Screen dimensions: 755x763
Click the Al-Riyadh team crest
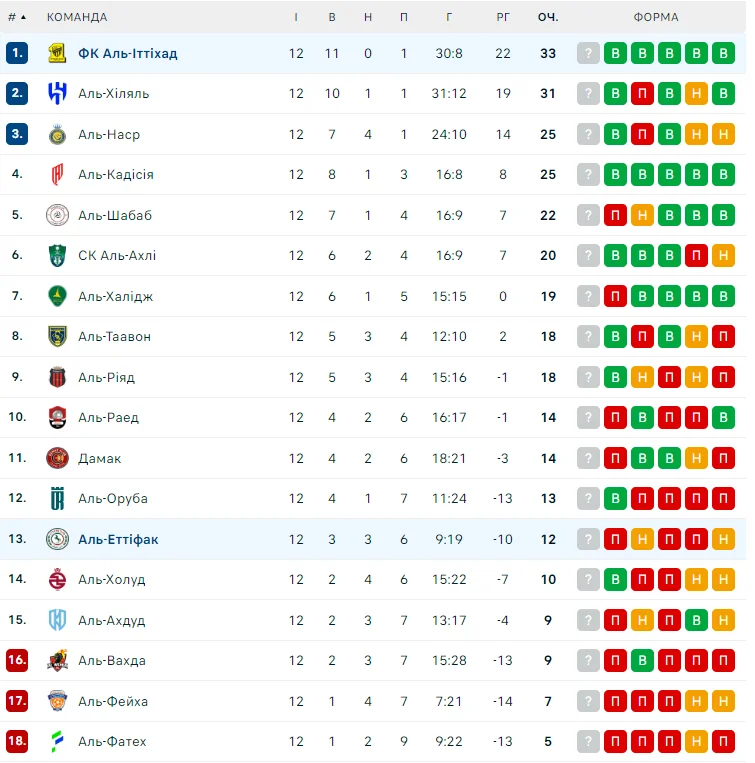(57, 377)
